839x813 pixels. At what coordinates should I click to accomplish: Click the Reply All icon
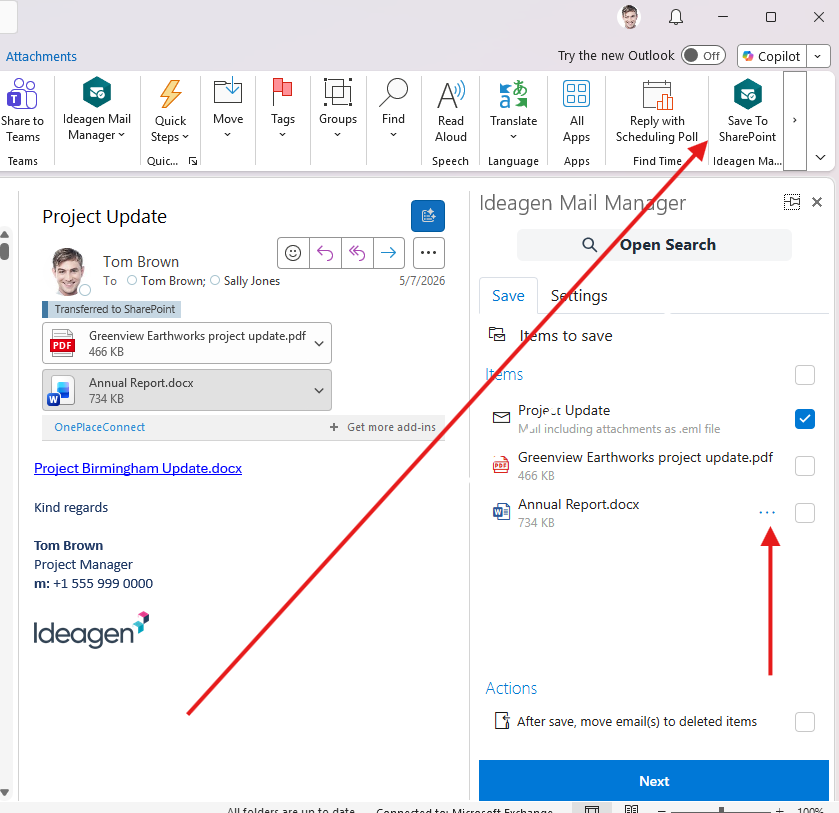point(357,253)
